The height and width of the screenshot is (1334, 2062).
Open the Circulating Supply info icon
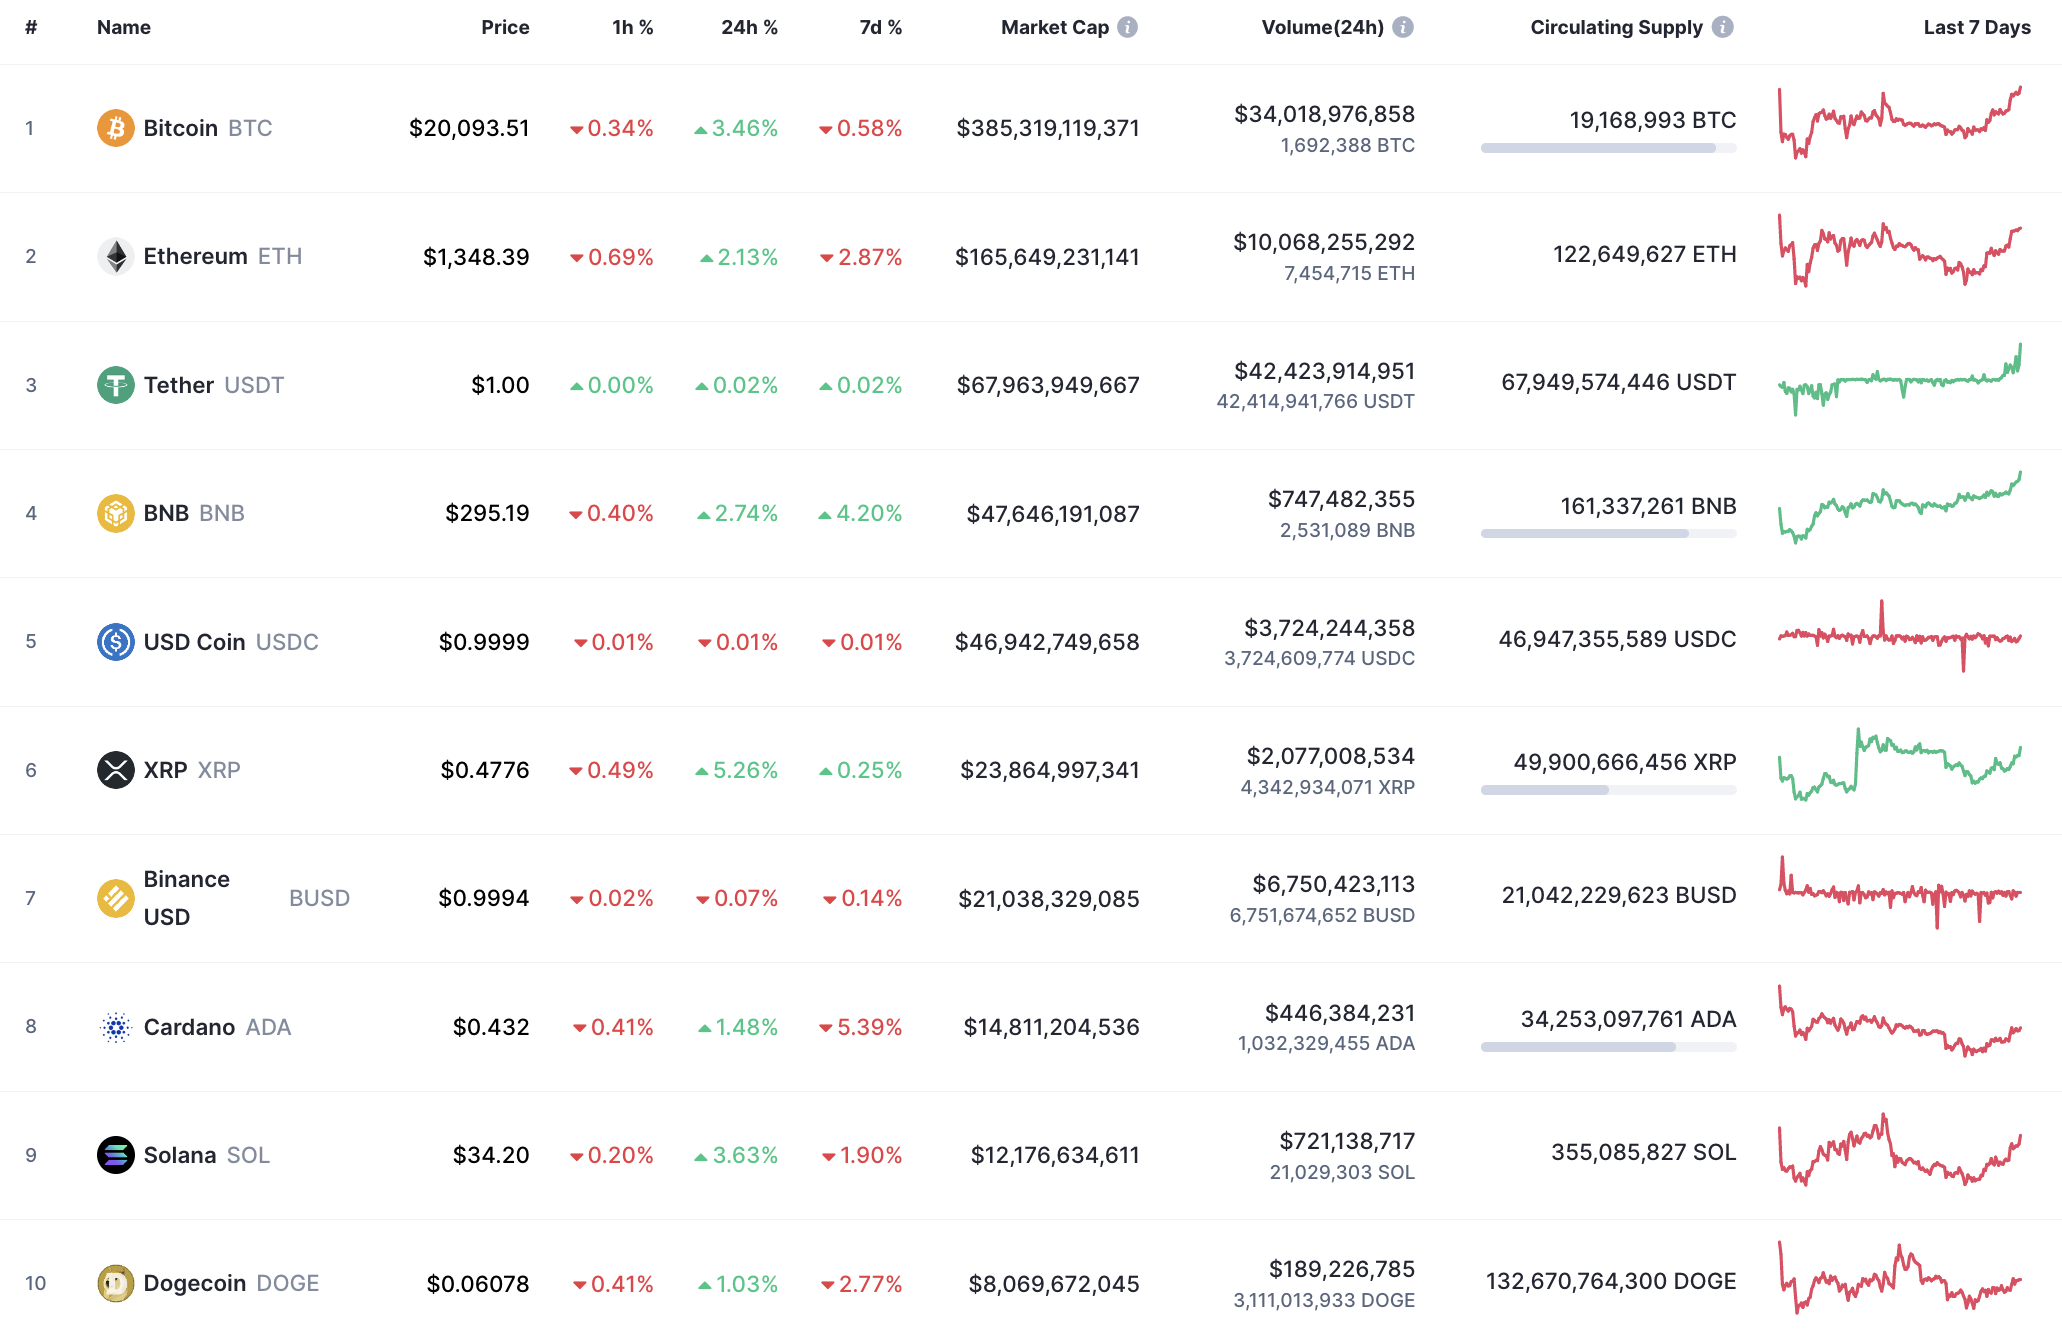tap(1723, 27)
